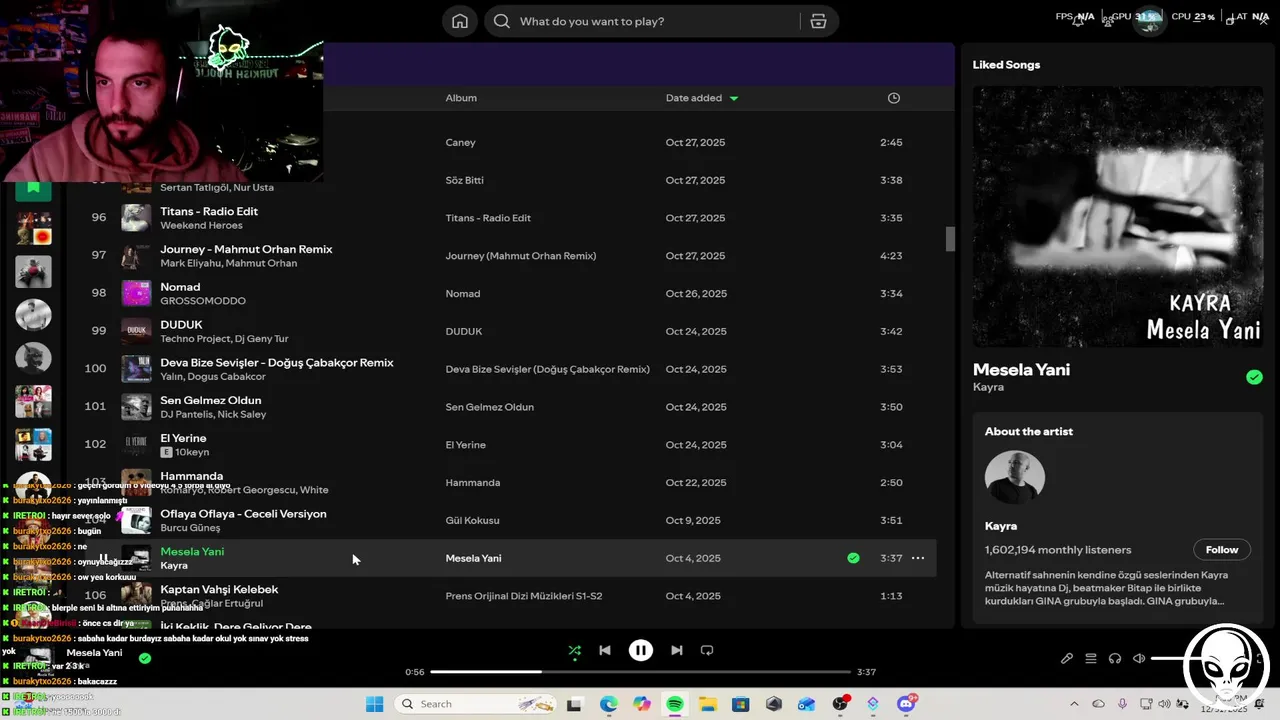Image resolution: width=1280 pixels, height=720 pixels.
Task: Open GROSSOMODDO artist link
Action: click(x=202, y=301)
